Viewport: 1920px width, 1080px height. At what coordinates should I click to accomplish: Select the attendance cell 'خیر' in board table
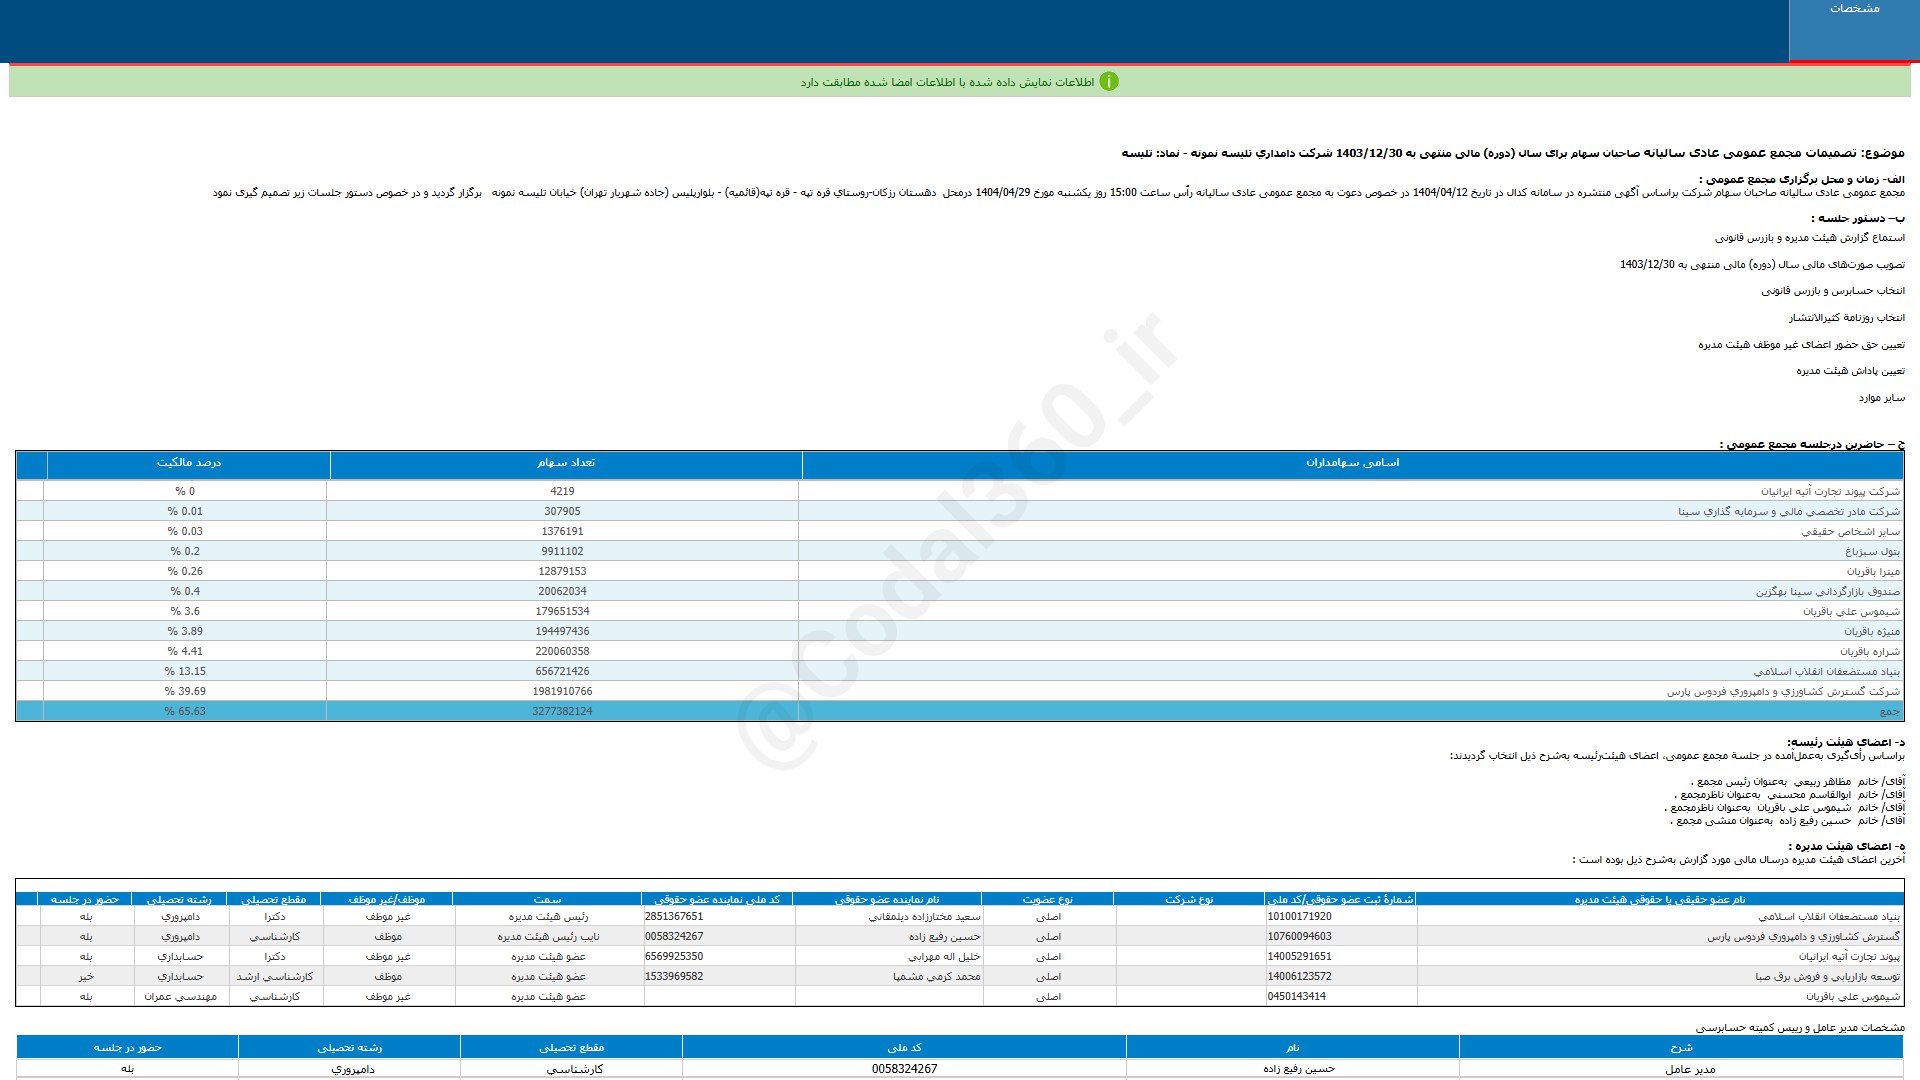pos(86,976)
